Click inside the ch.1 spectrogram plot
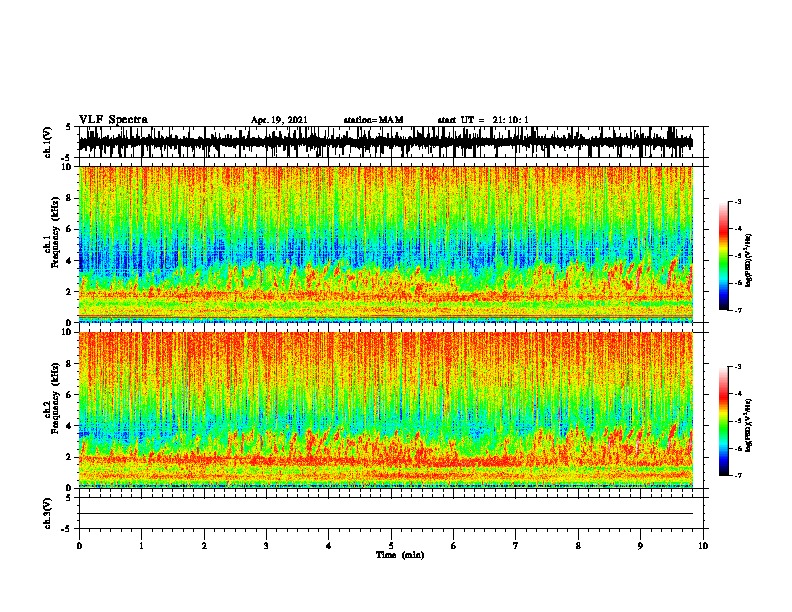792x612 pixels. 386,244
